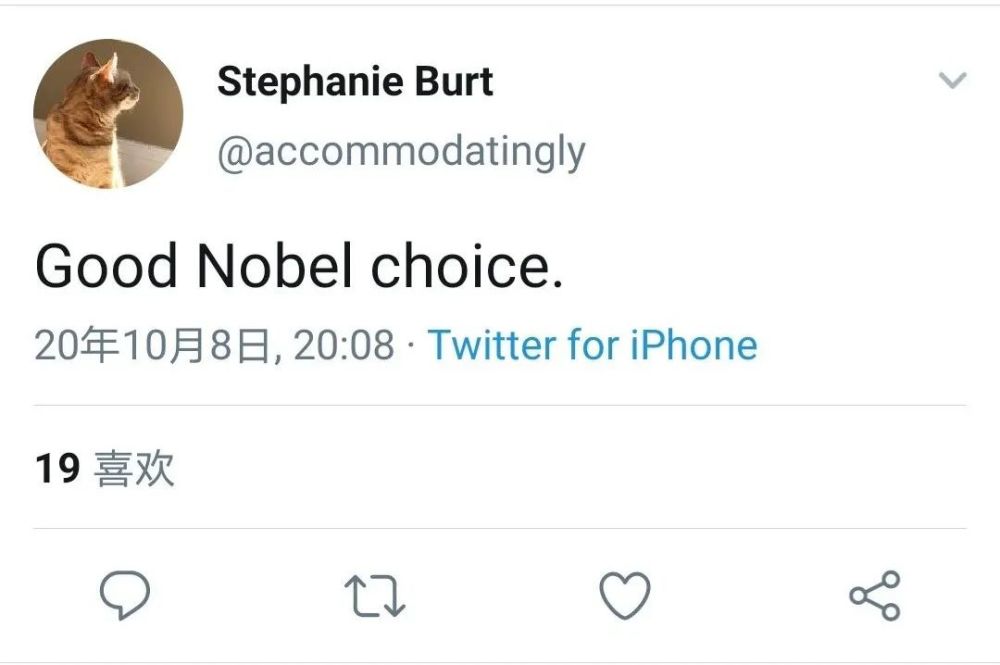The image size is (1000, 665).
Task: Like the tweet with the heart icon
Action: coord(625,596)
